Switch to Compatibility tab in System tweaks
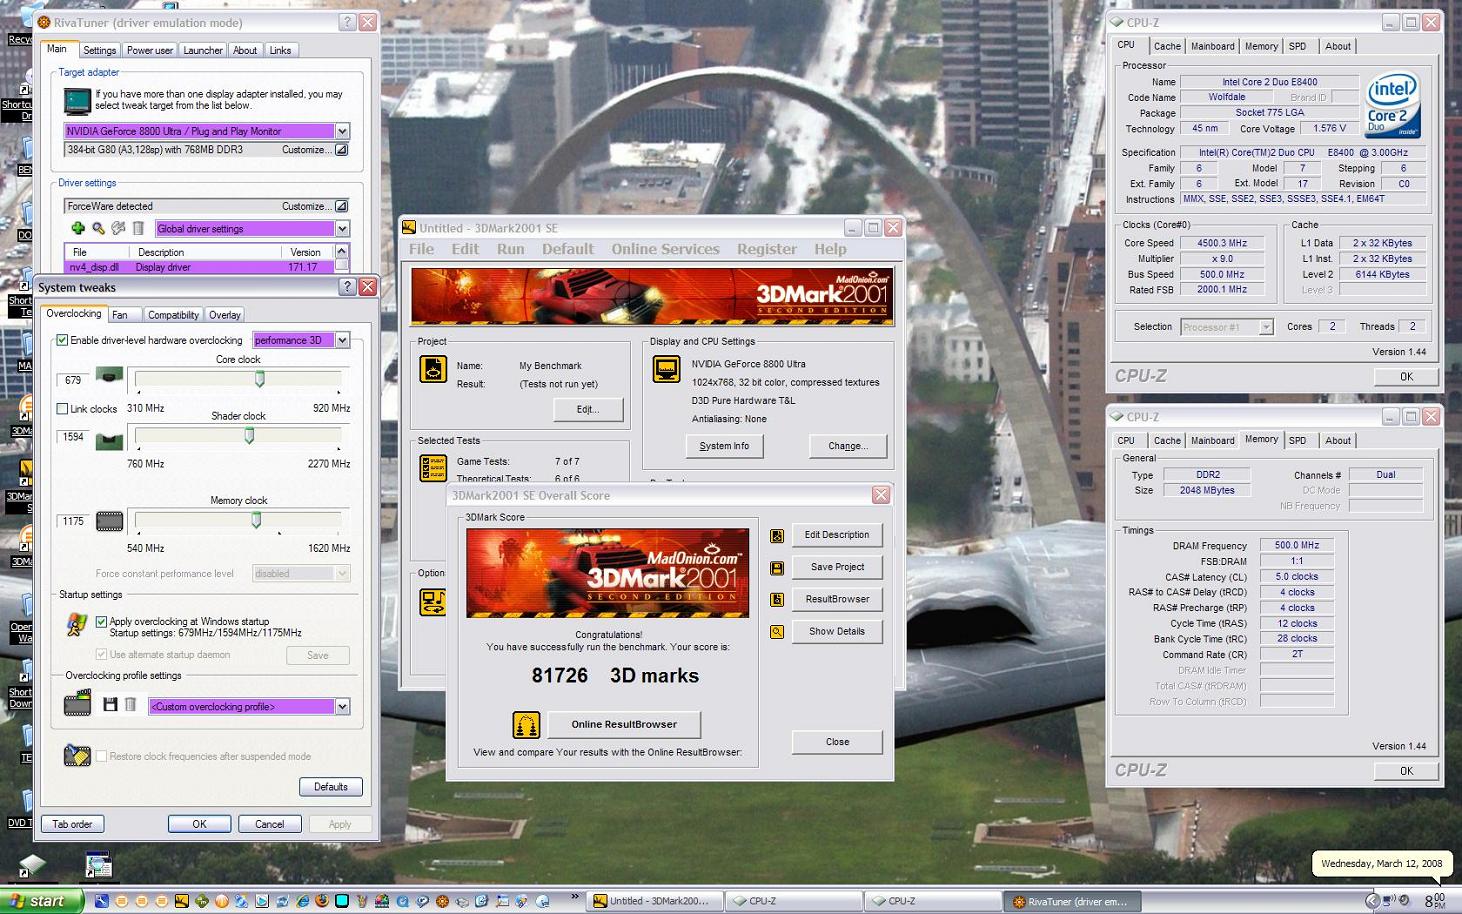This screenshot has height=914, width=1462. pyautogui.click(x=173, y=314)
